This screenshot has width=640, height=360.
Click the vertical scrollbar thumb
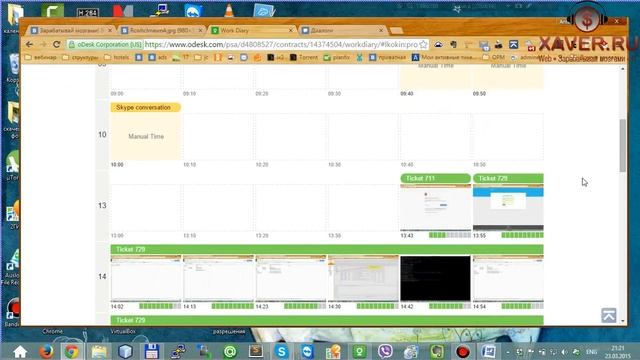[x=622, y=145]
